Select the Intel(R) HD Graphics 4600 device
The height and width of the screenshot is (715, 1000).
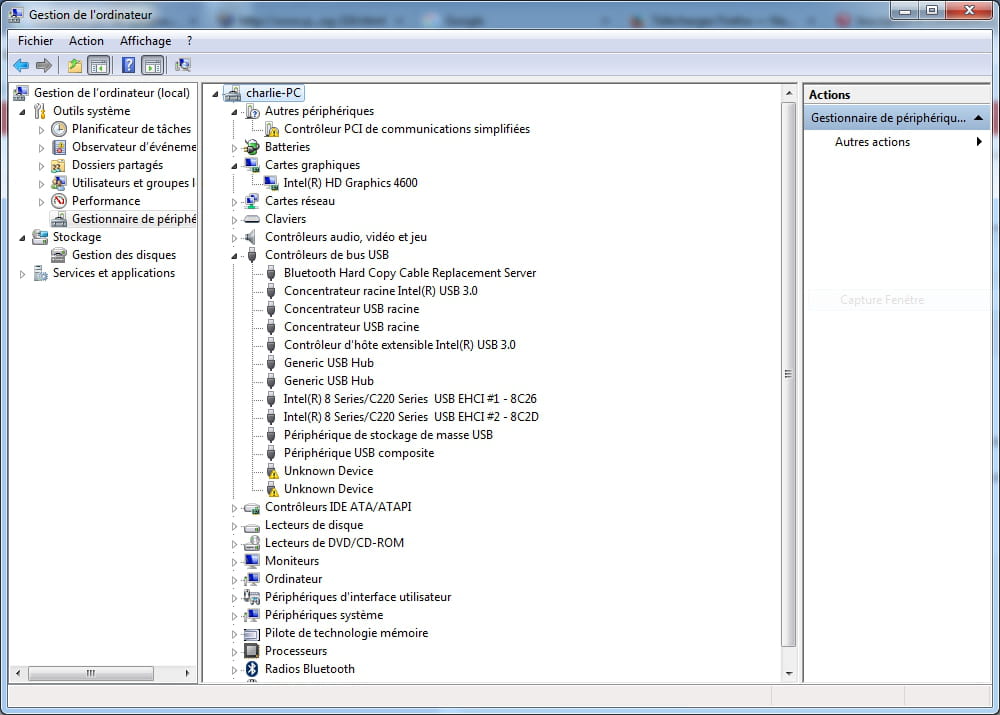pos(350,183)
